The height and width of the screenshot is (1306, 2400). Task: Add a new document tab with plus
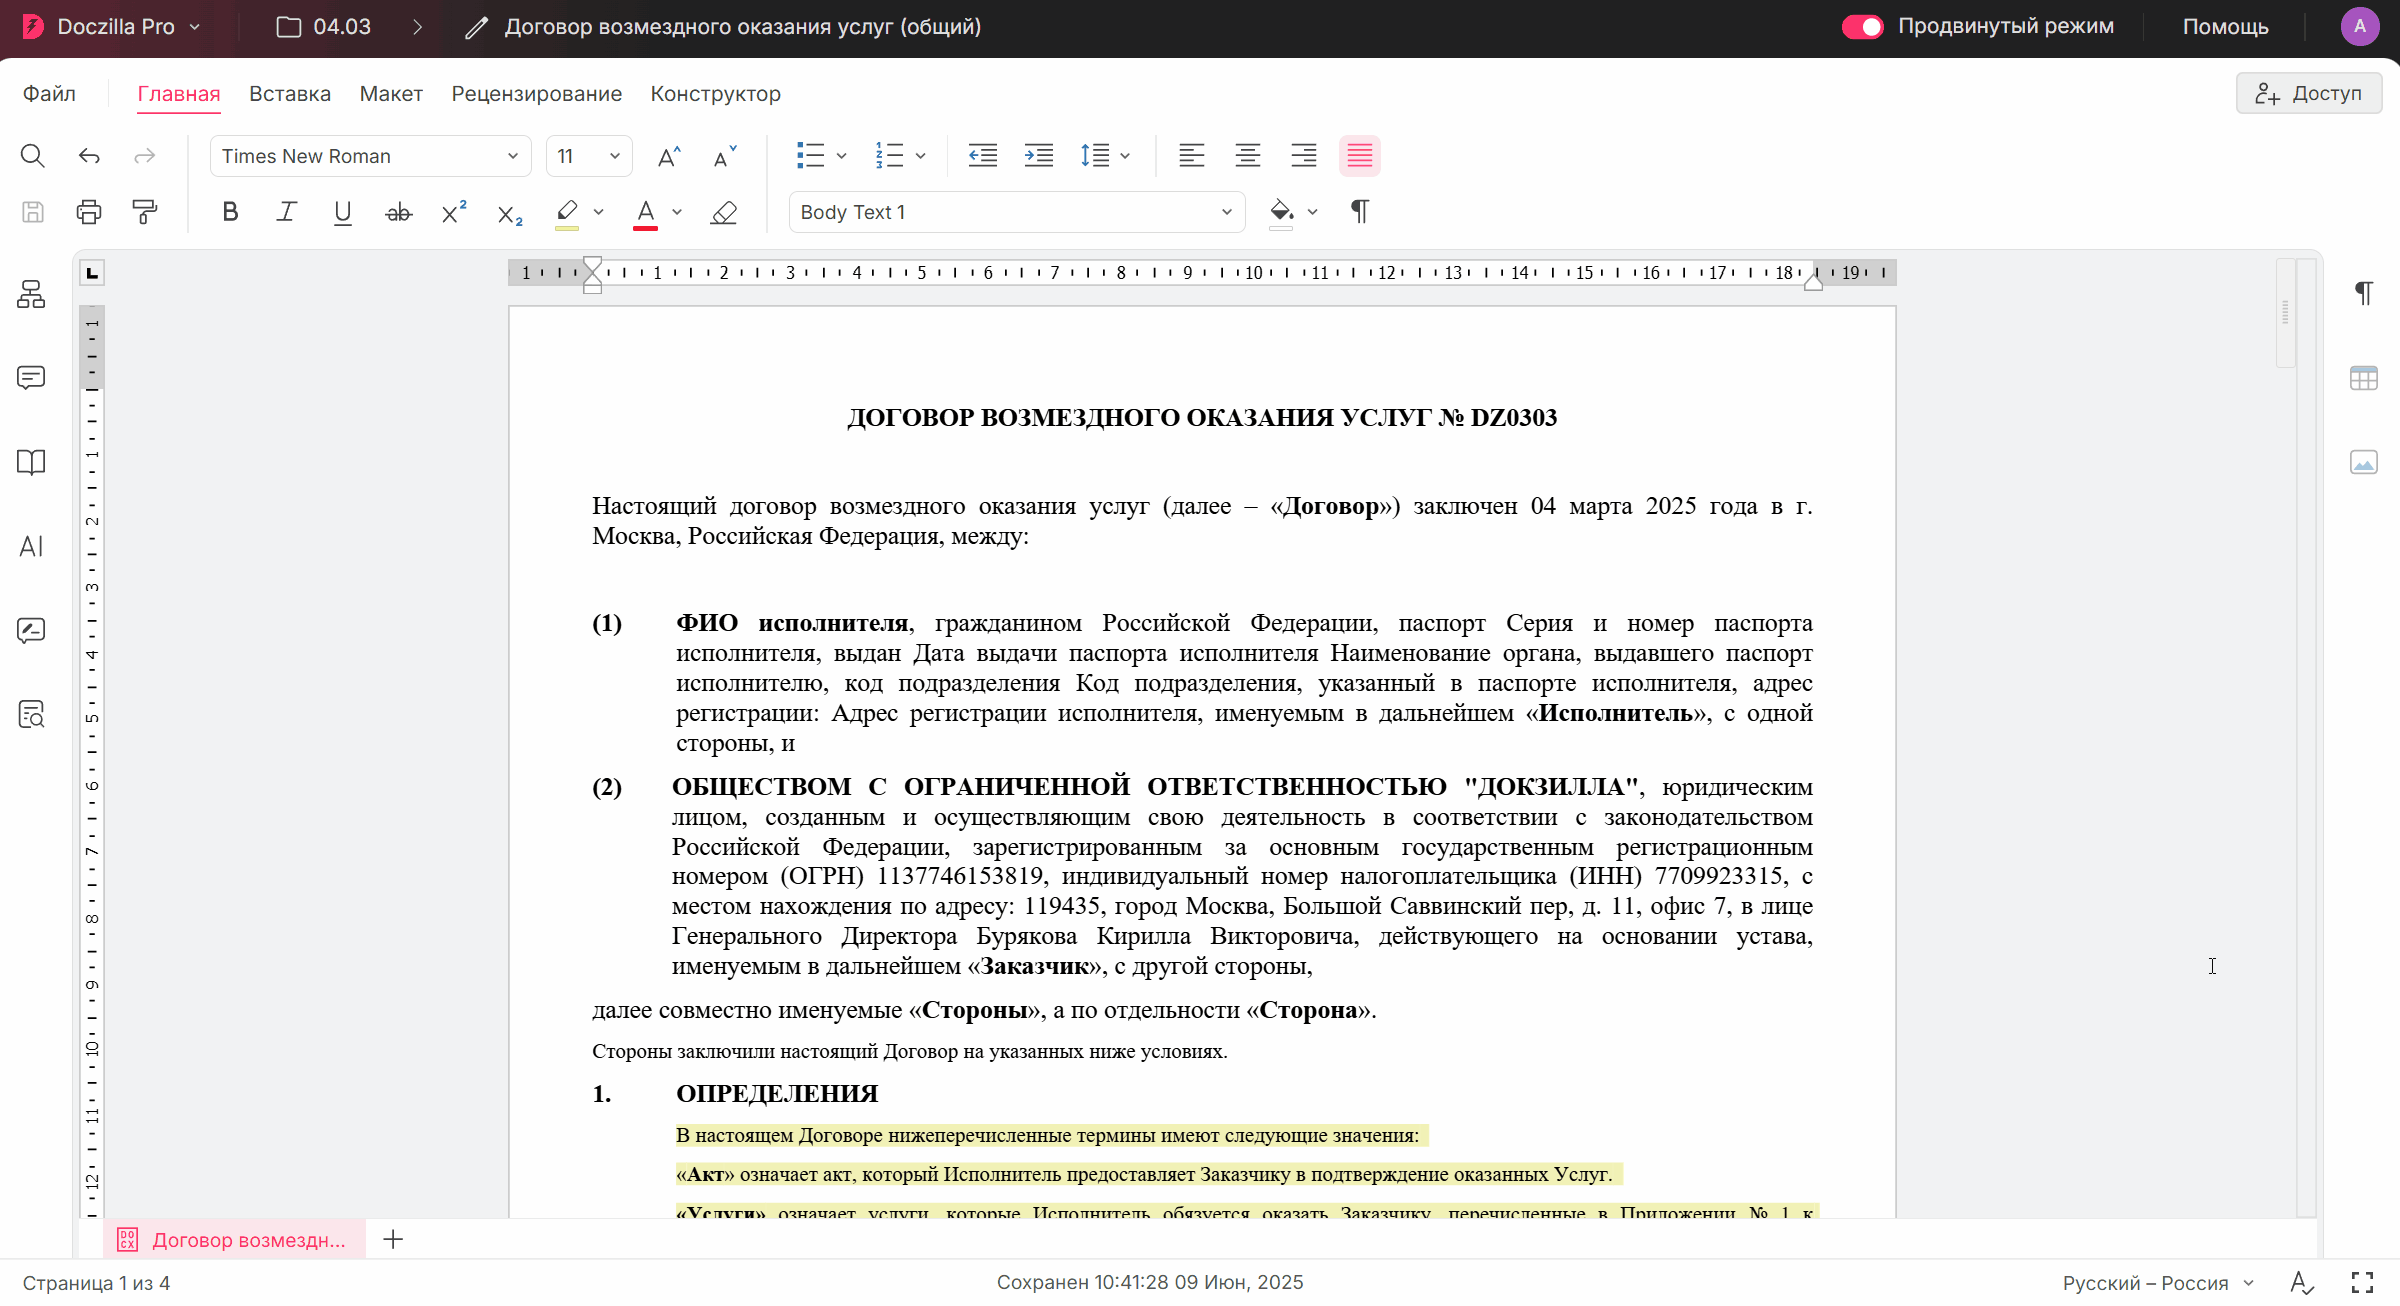[x=393, y=1240]
